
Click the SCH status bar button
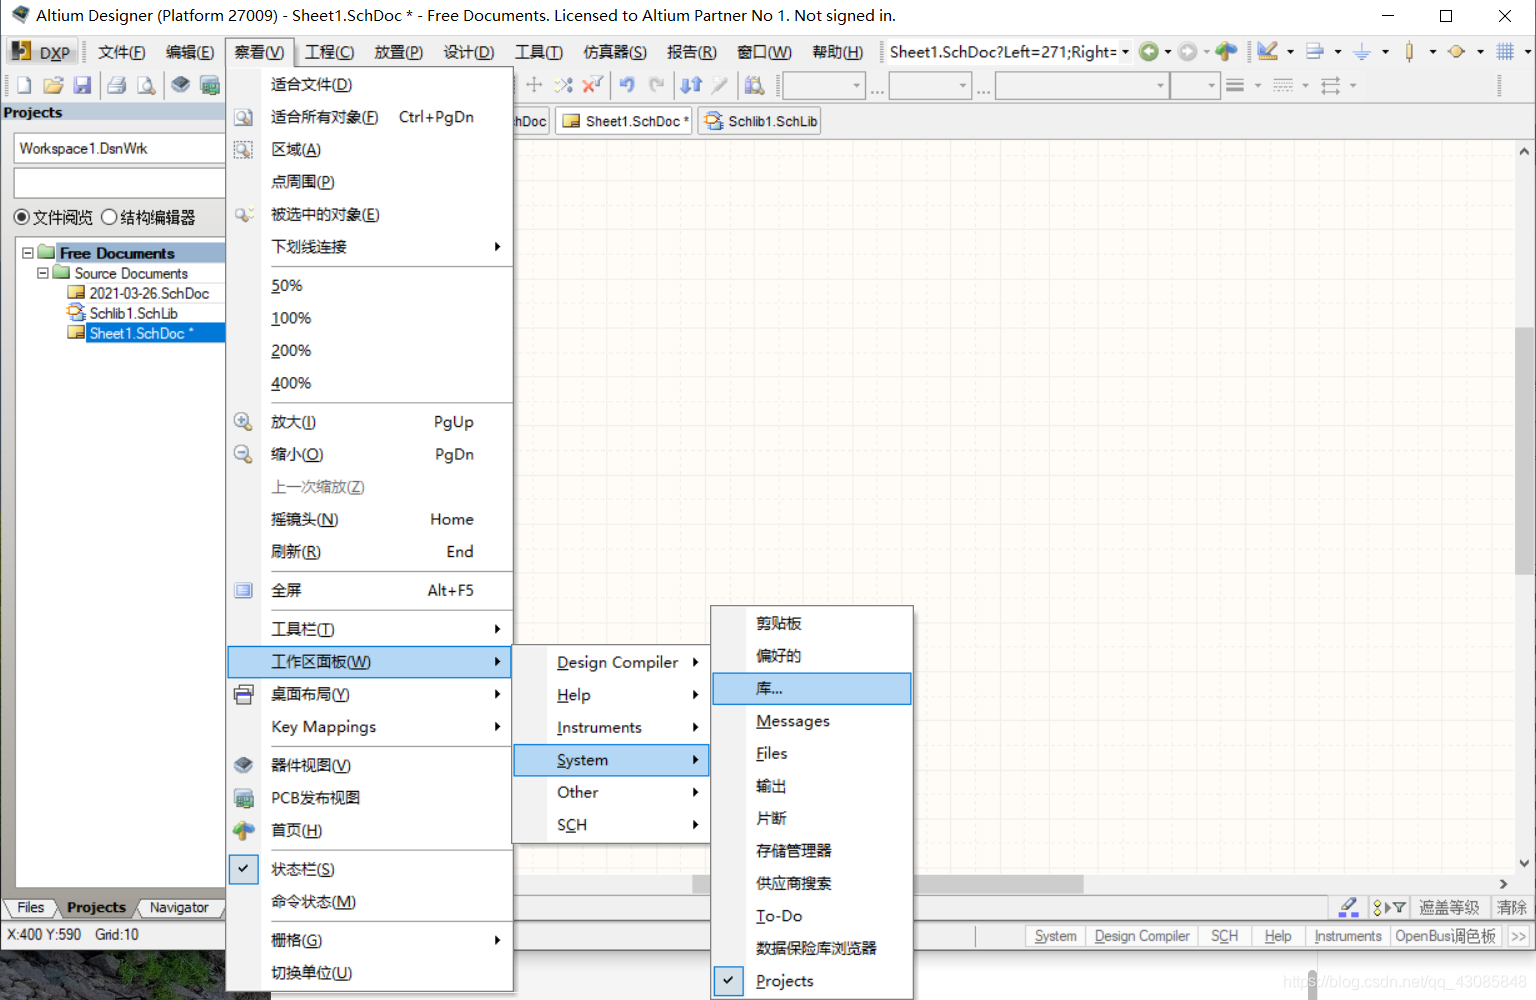tap(1225, 936)
